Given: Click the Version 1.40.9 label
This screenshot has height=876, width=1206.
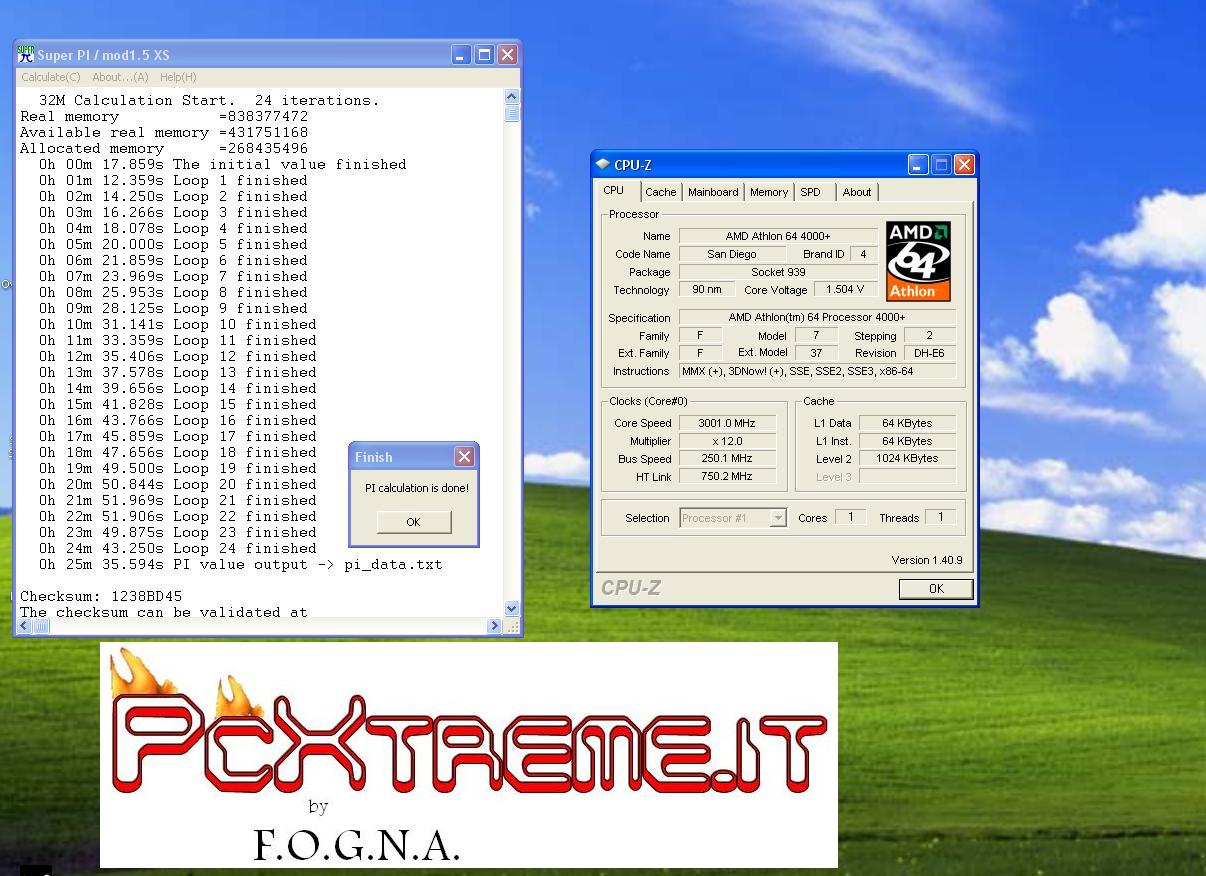Looking at the screenshot, I should 927,560.
